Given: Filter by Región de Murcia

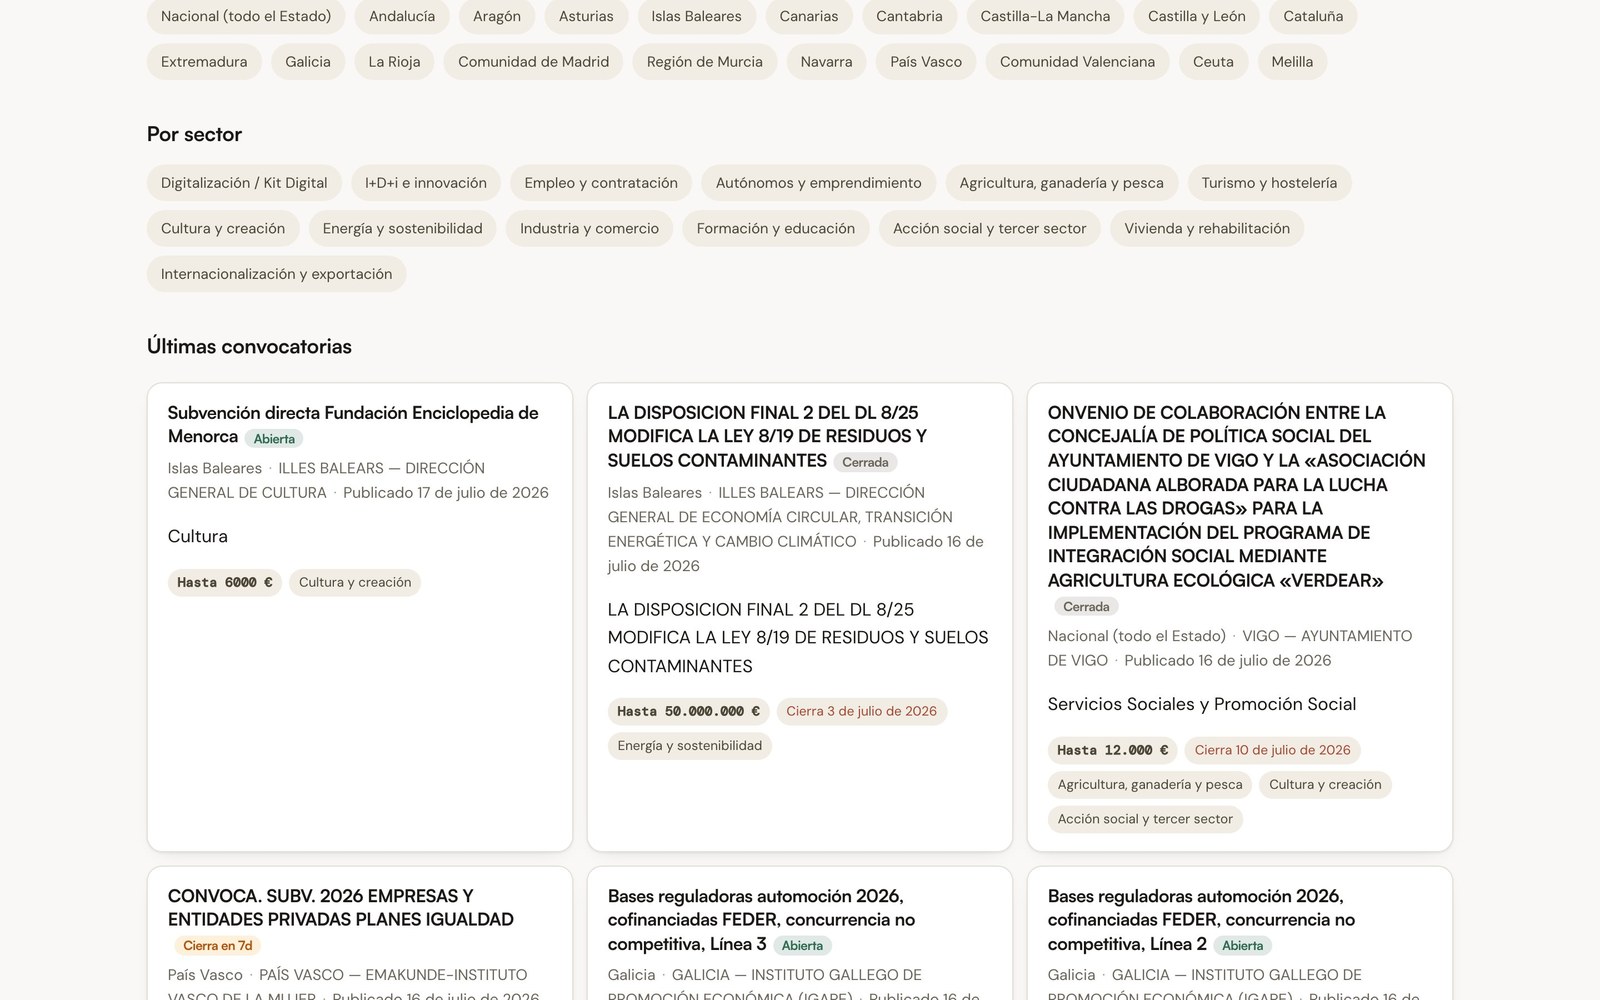Looking at the screenshot, I should click(x=705, y=62).
